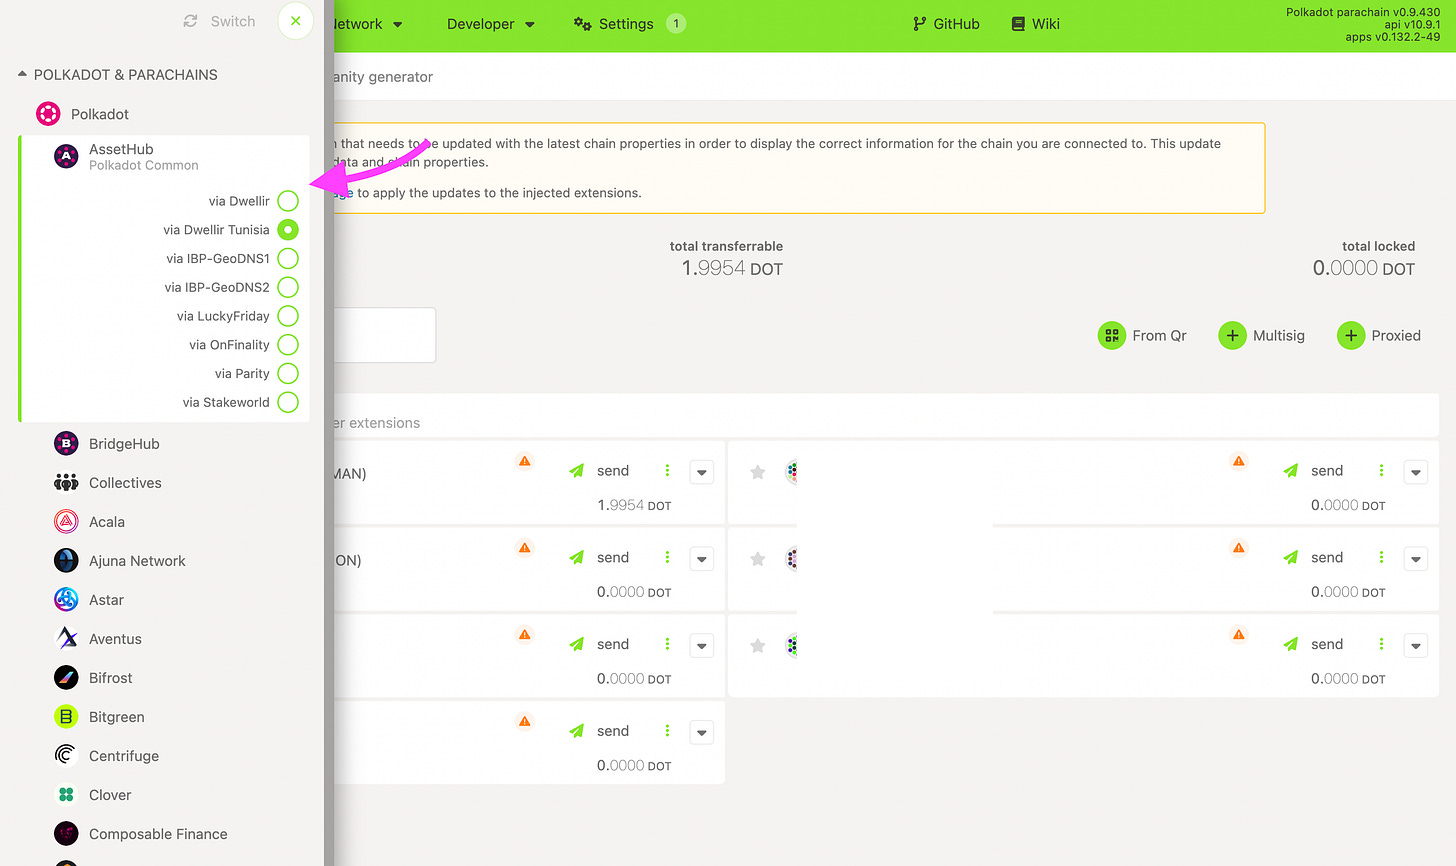Screen dimensions: 1456x866
Task: Click the Proxied button
Action: pyautogui.click(x=1379, y=336)
